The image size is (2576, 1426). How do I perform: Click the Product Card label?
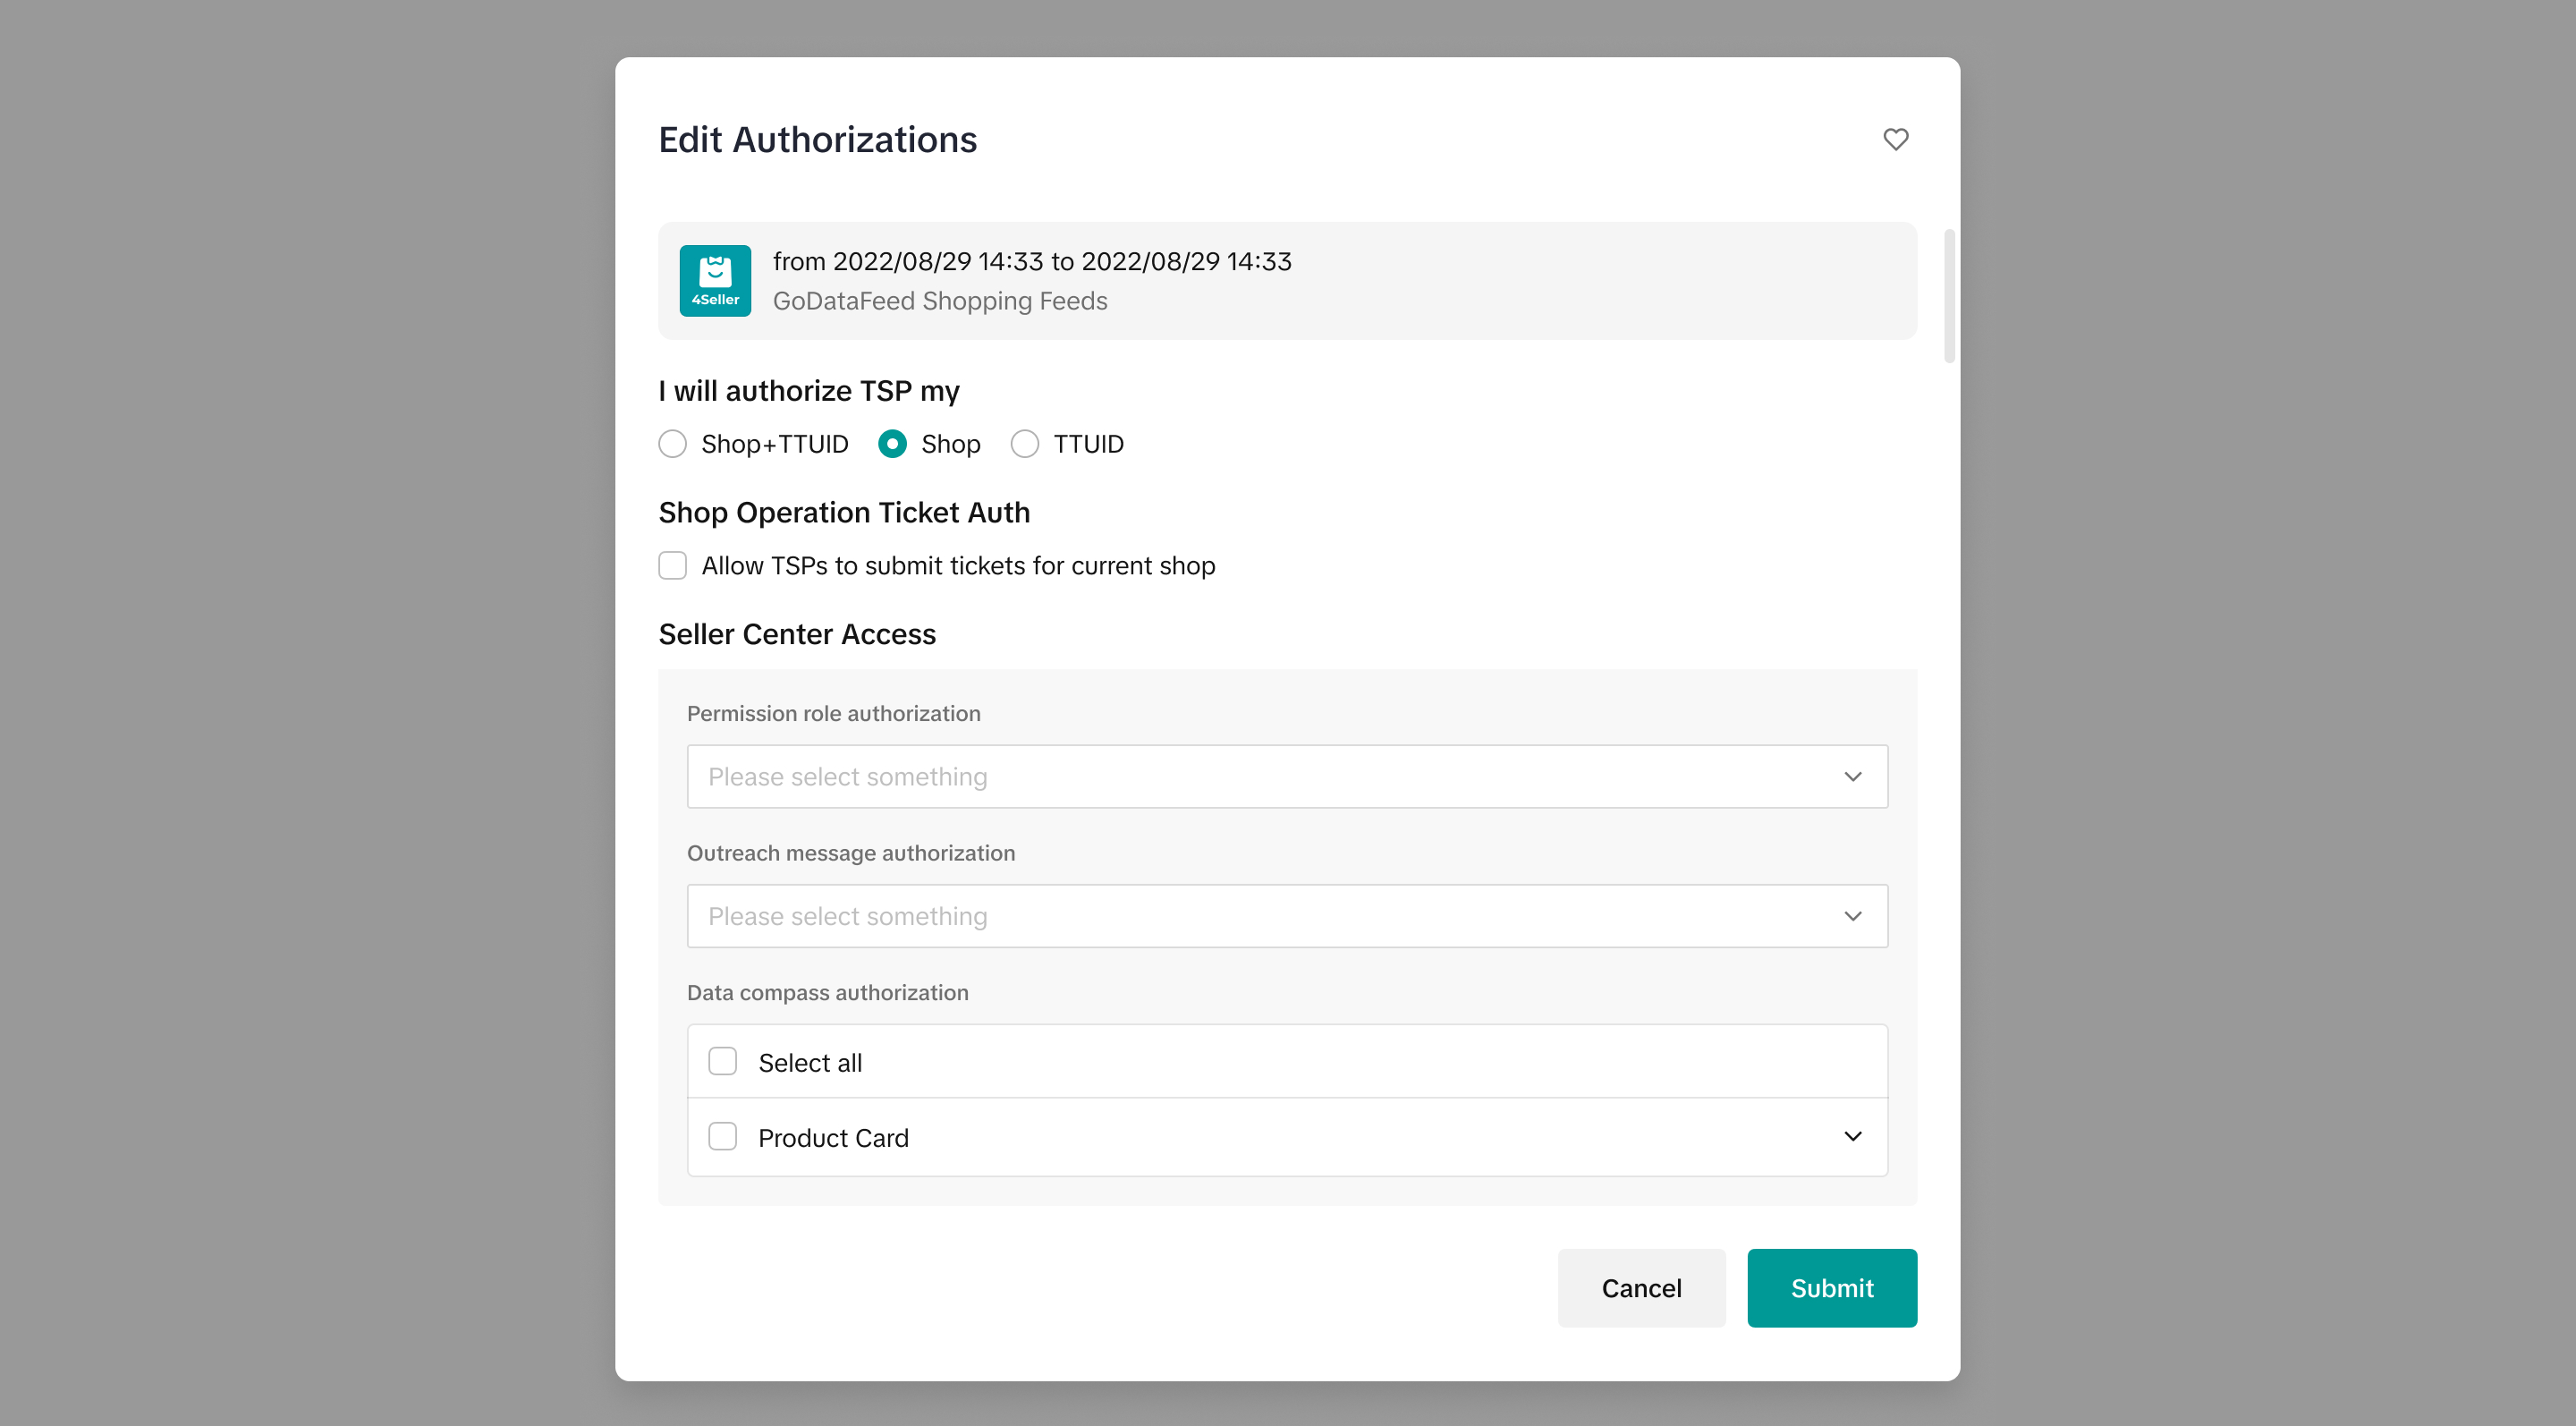833,1138
